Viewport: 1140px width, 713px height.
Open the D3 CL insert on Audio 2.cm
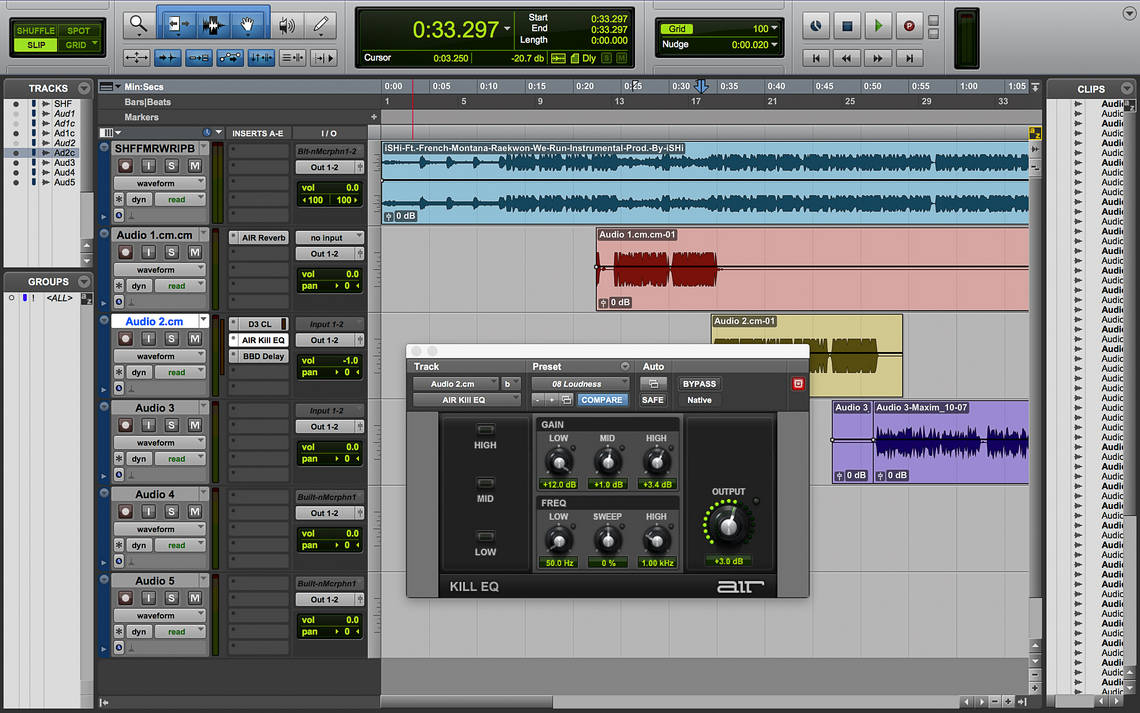tap(260, 324)
